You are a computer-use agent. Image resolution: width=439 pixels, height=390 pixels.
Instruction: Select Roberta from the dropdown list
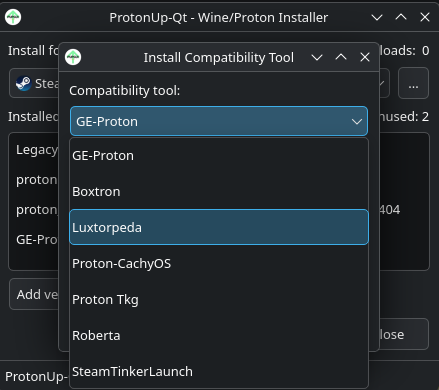(219, 335)
